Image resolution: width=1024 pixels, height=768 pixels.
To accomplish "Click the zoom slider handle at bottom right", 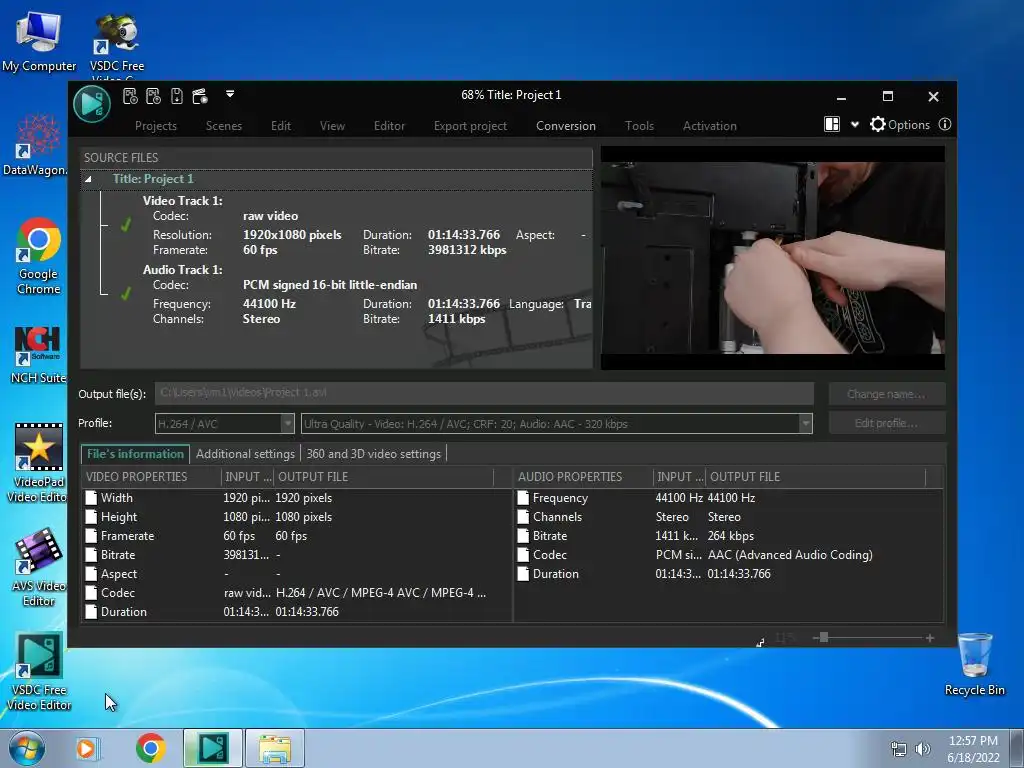I will (824, 637).
